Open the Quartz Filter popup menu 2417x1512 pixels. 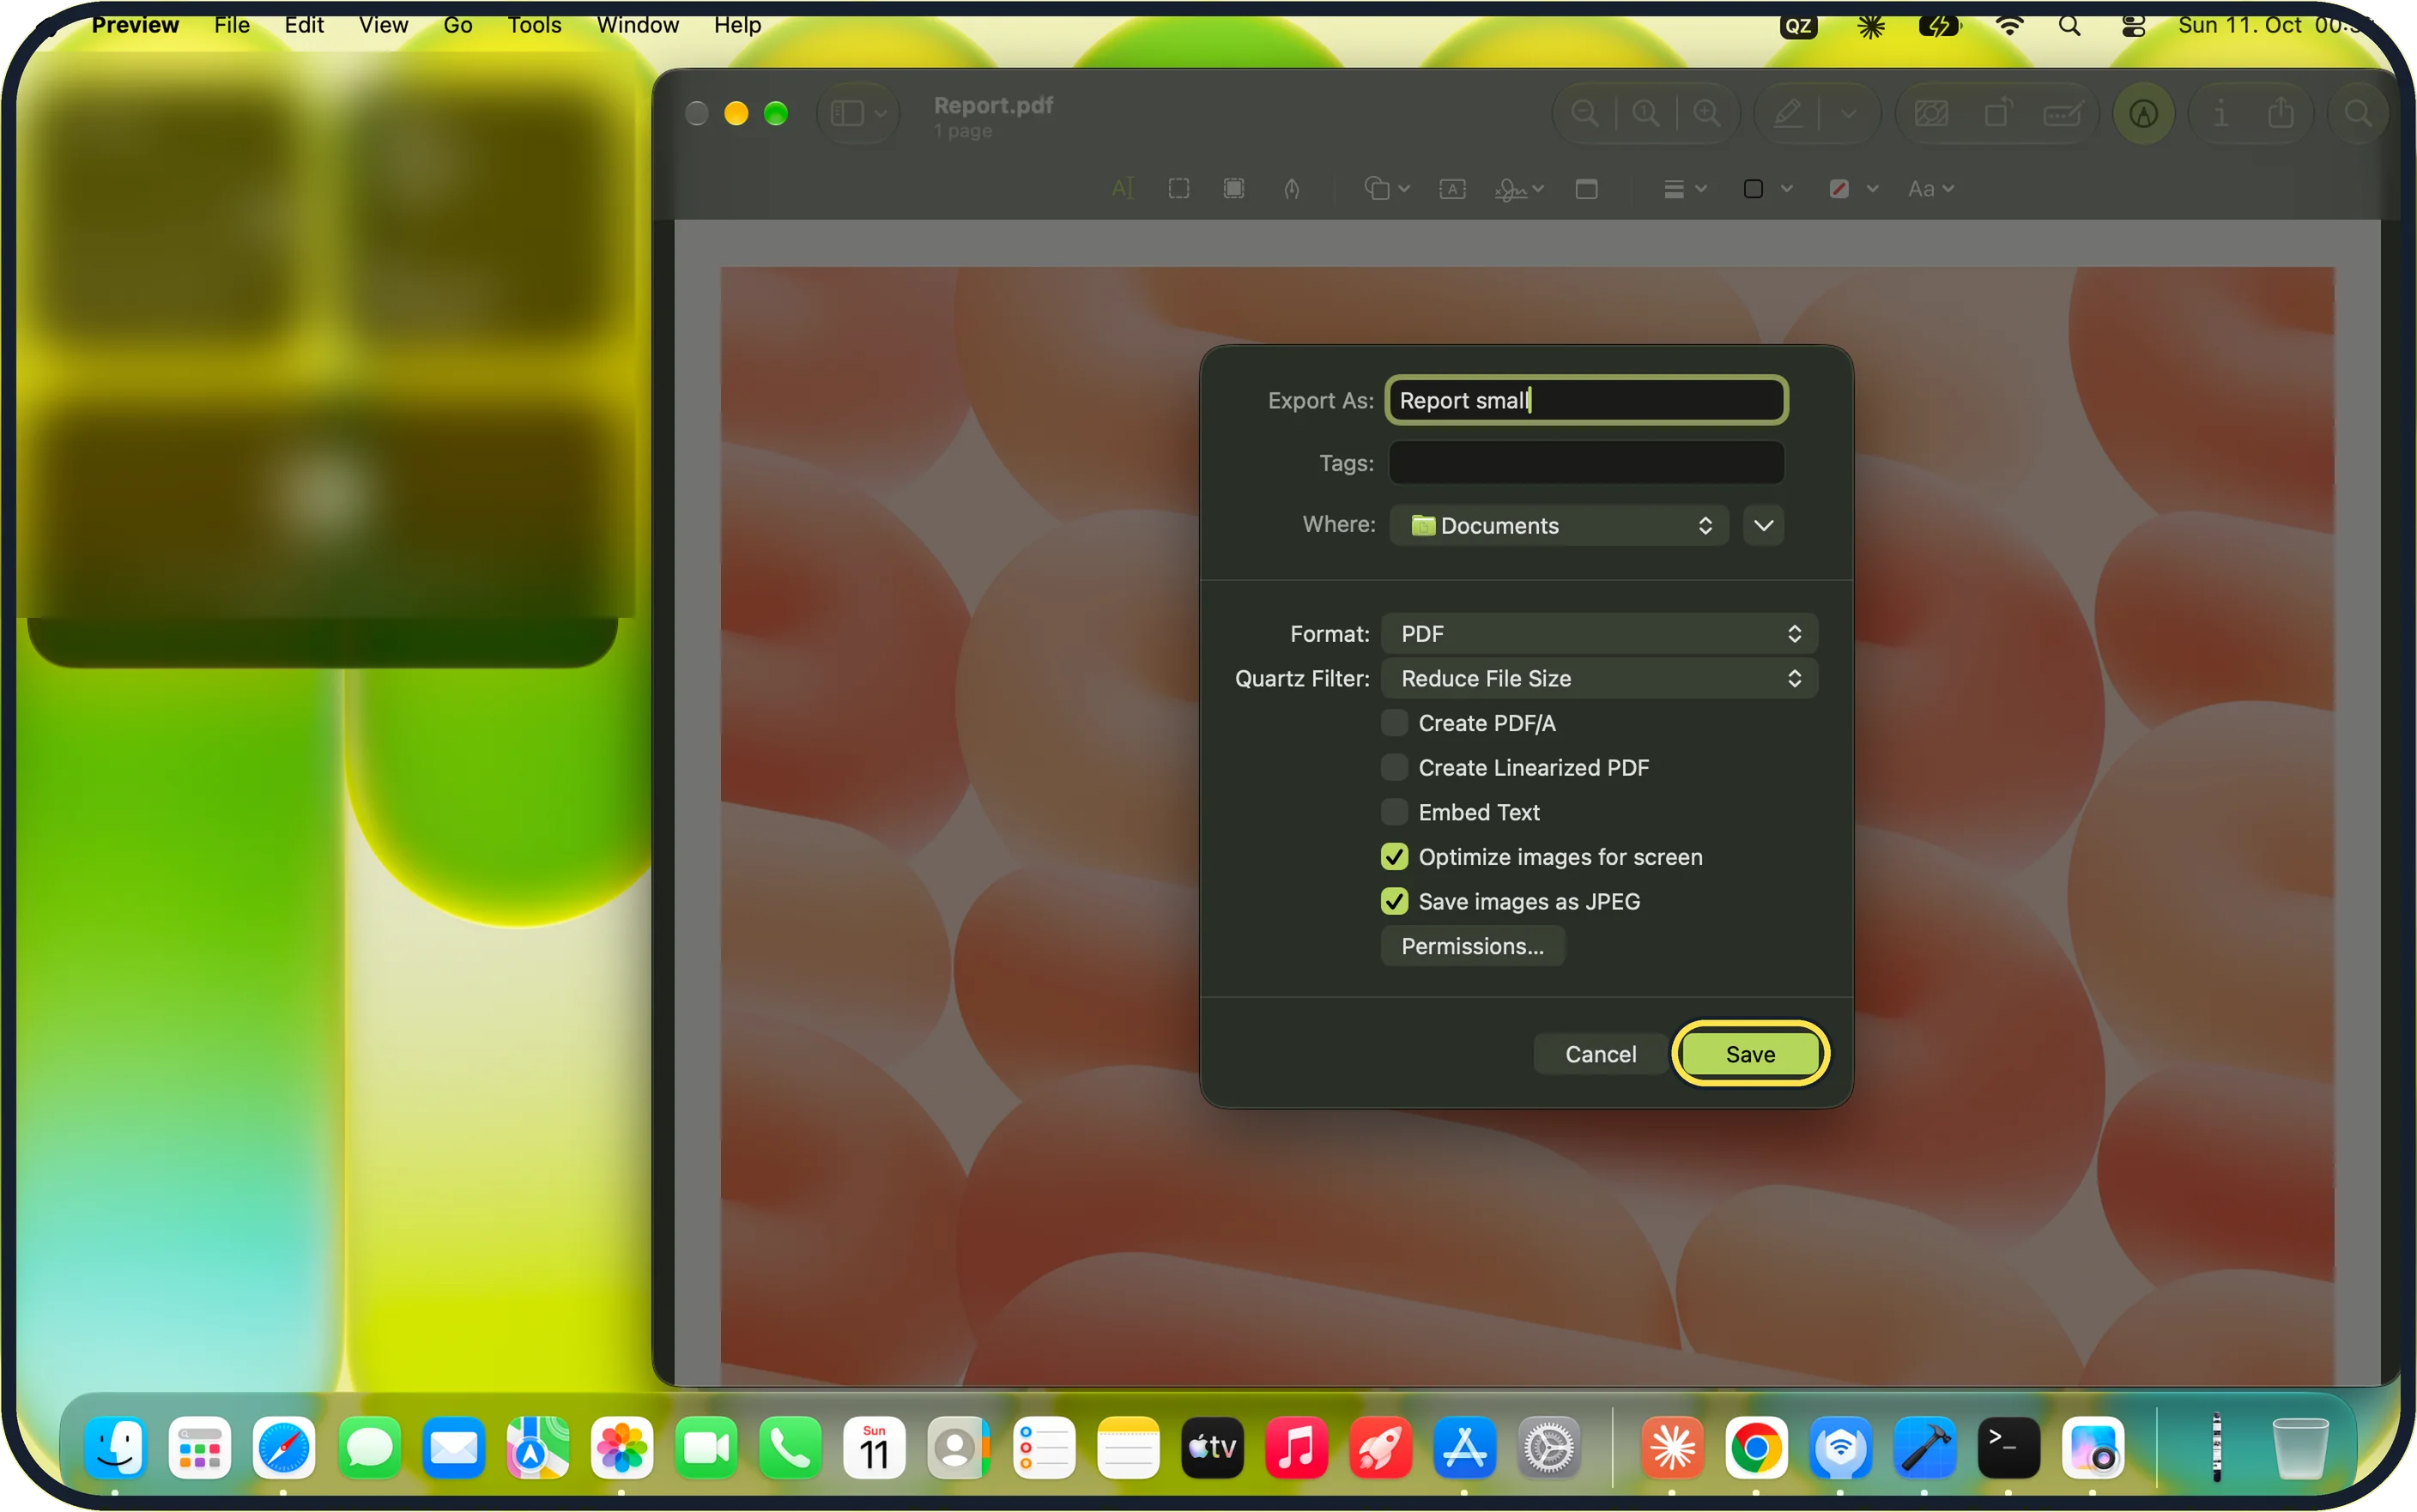click(1598, 678)
